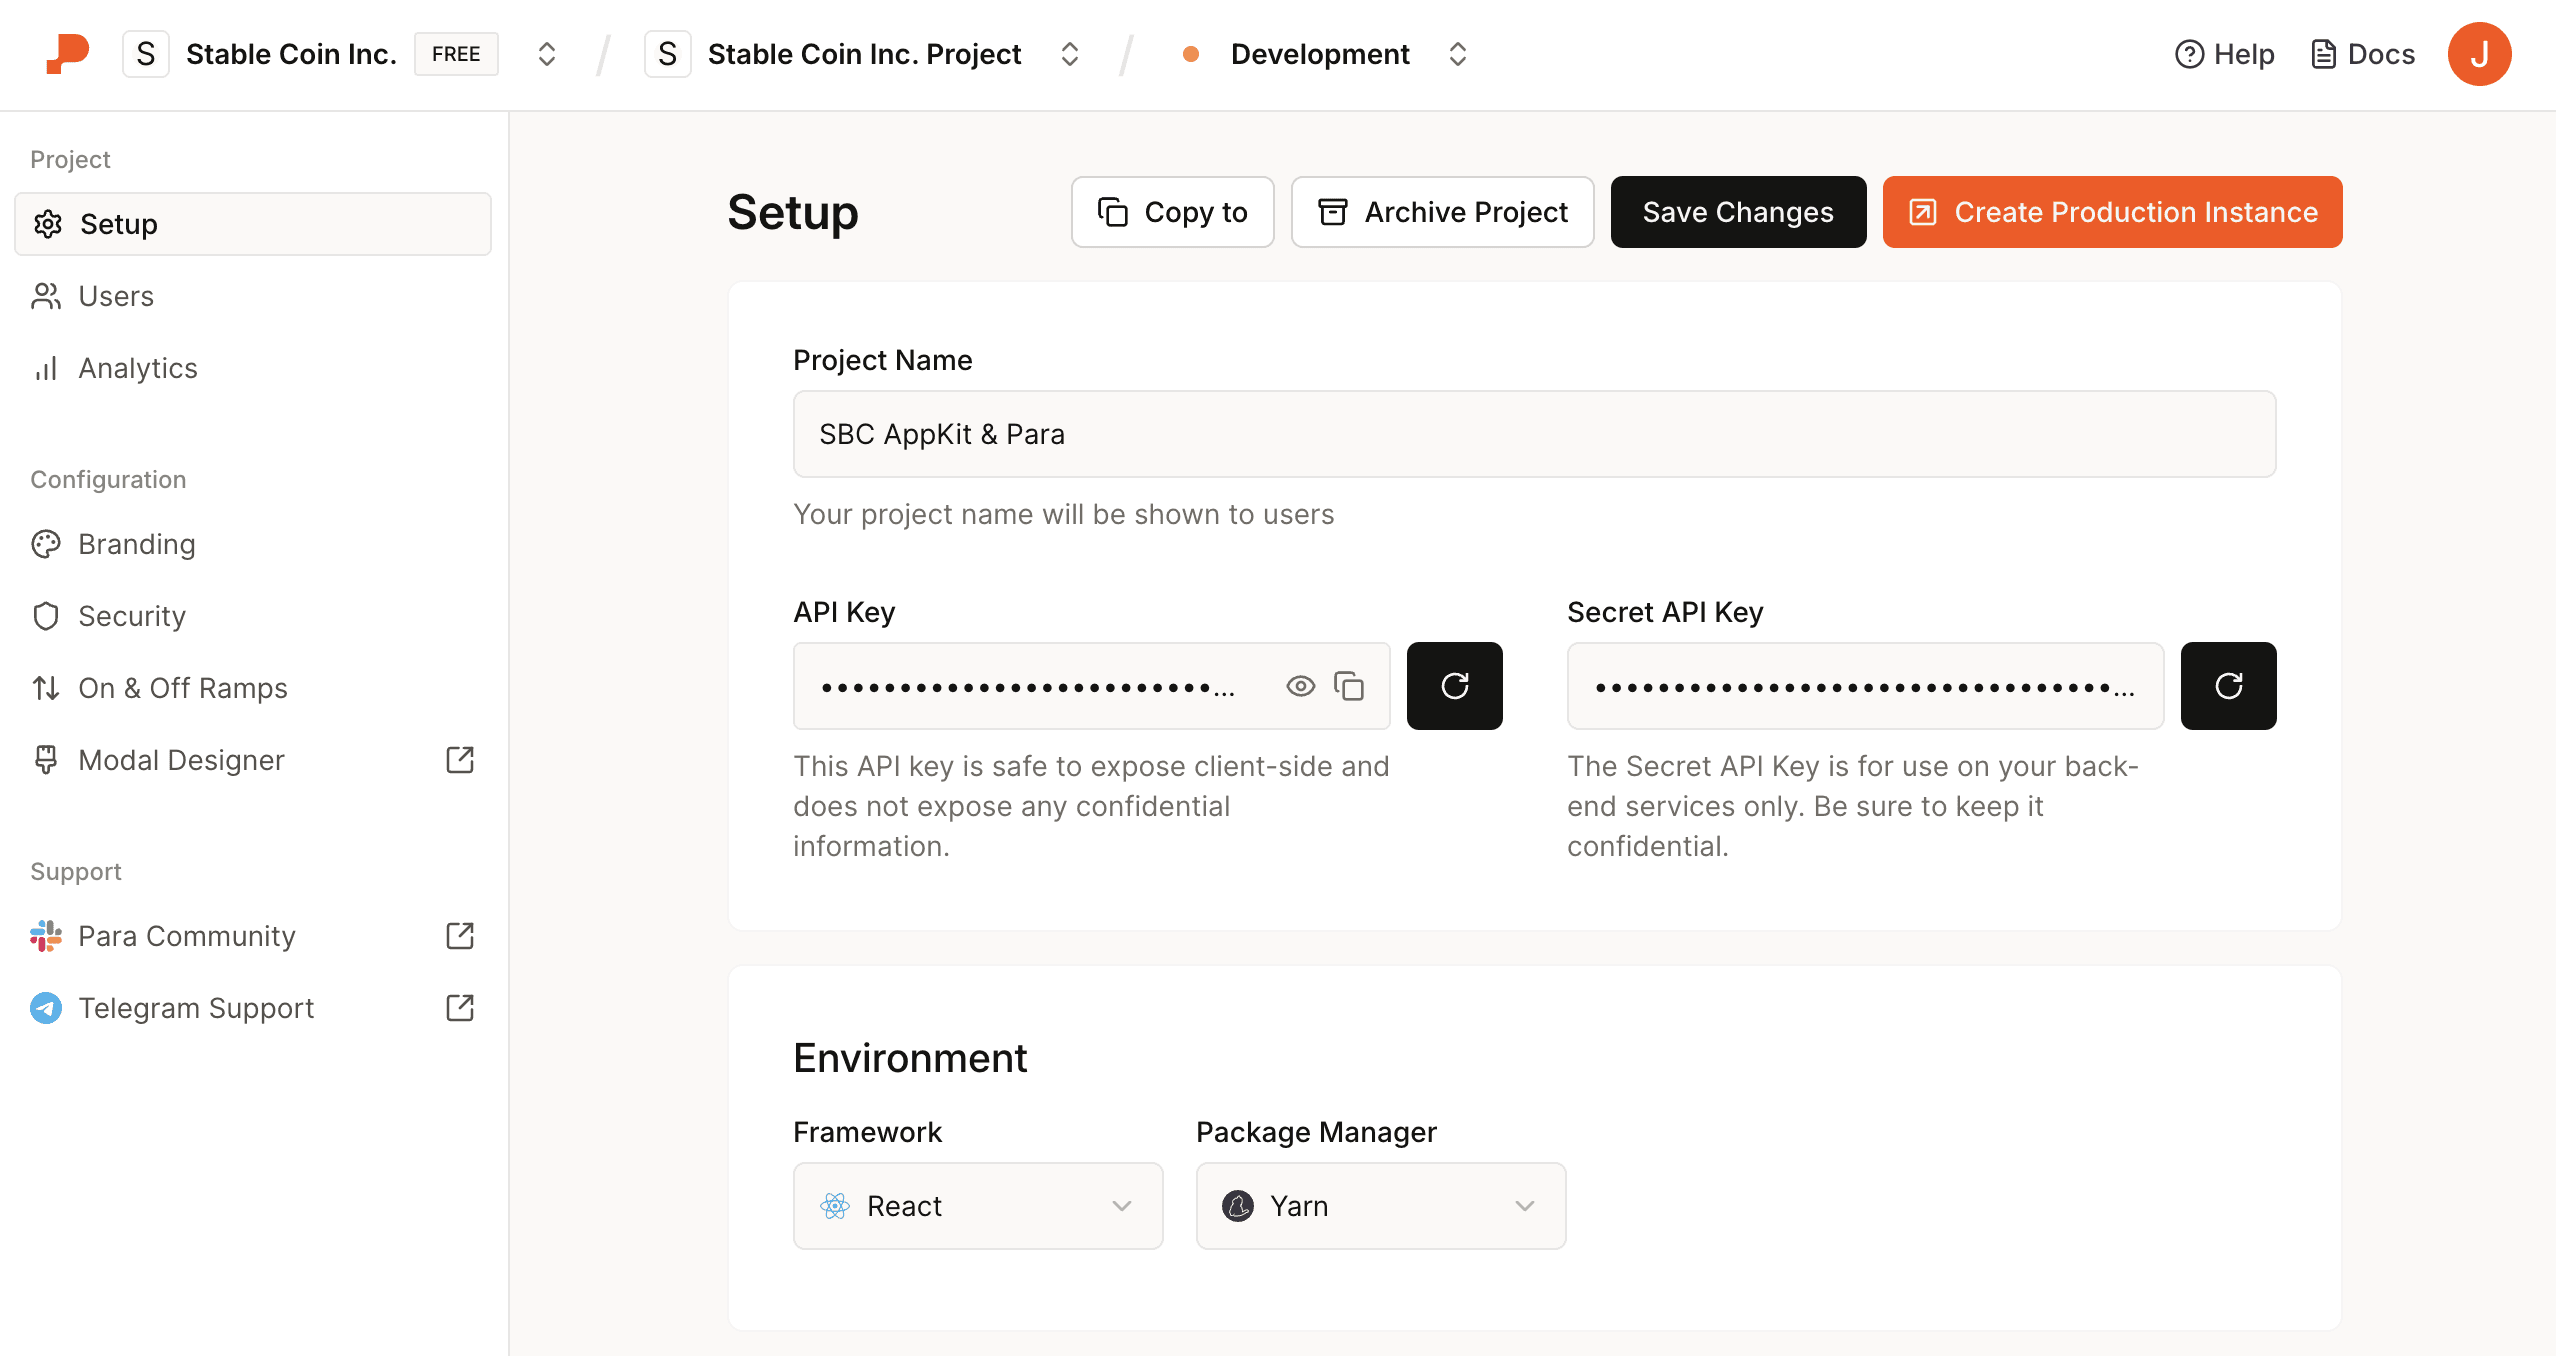The image size is (2556, 1356).
Task: Click Create Production Instance
Action: pyautogui.click(x=2112, y=212)
